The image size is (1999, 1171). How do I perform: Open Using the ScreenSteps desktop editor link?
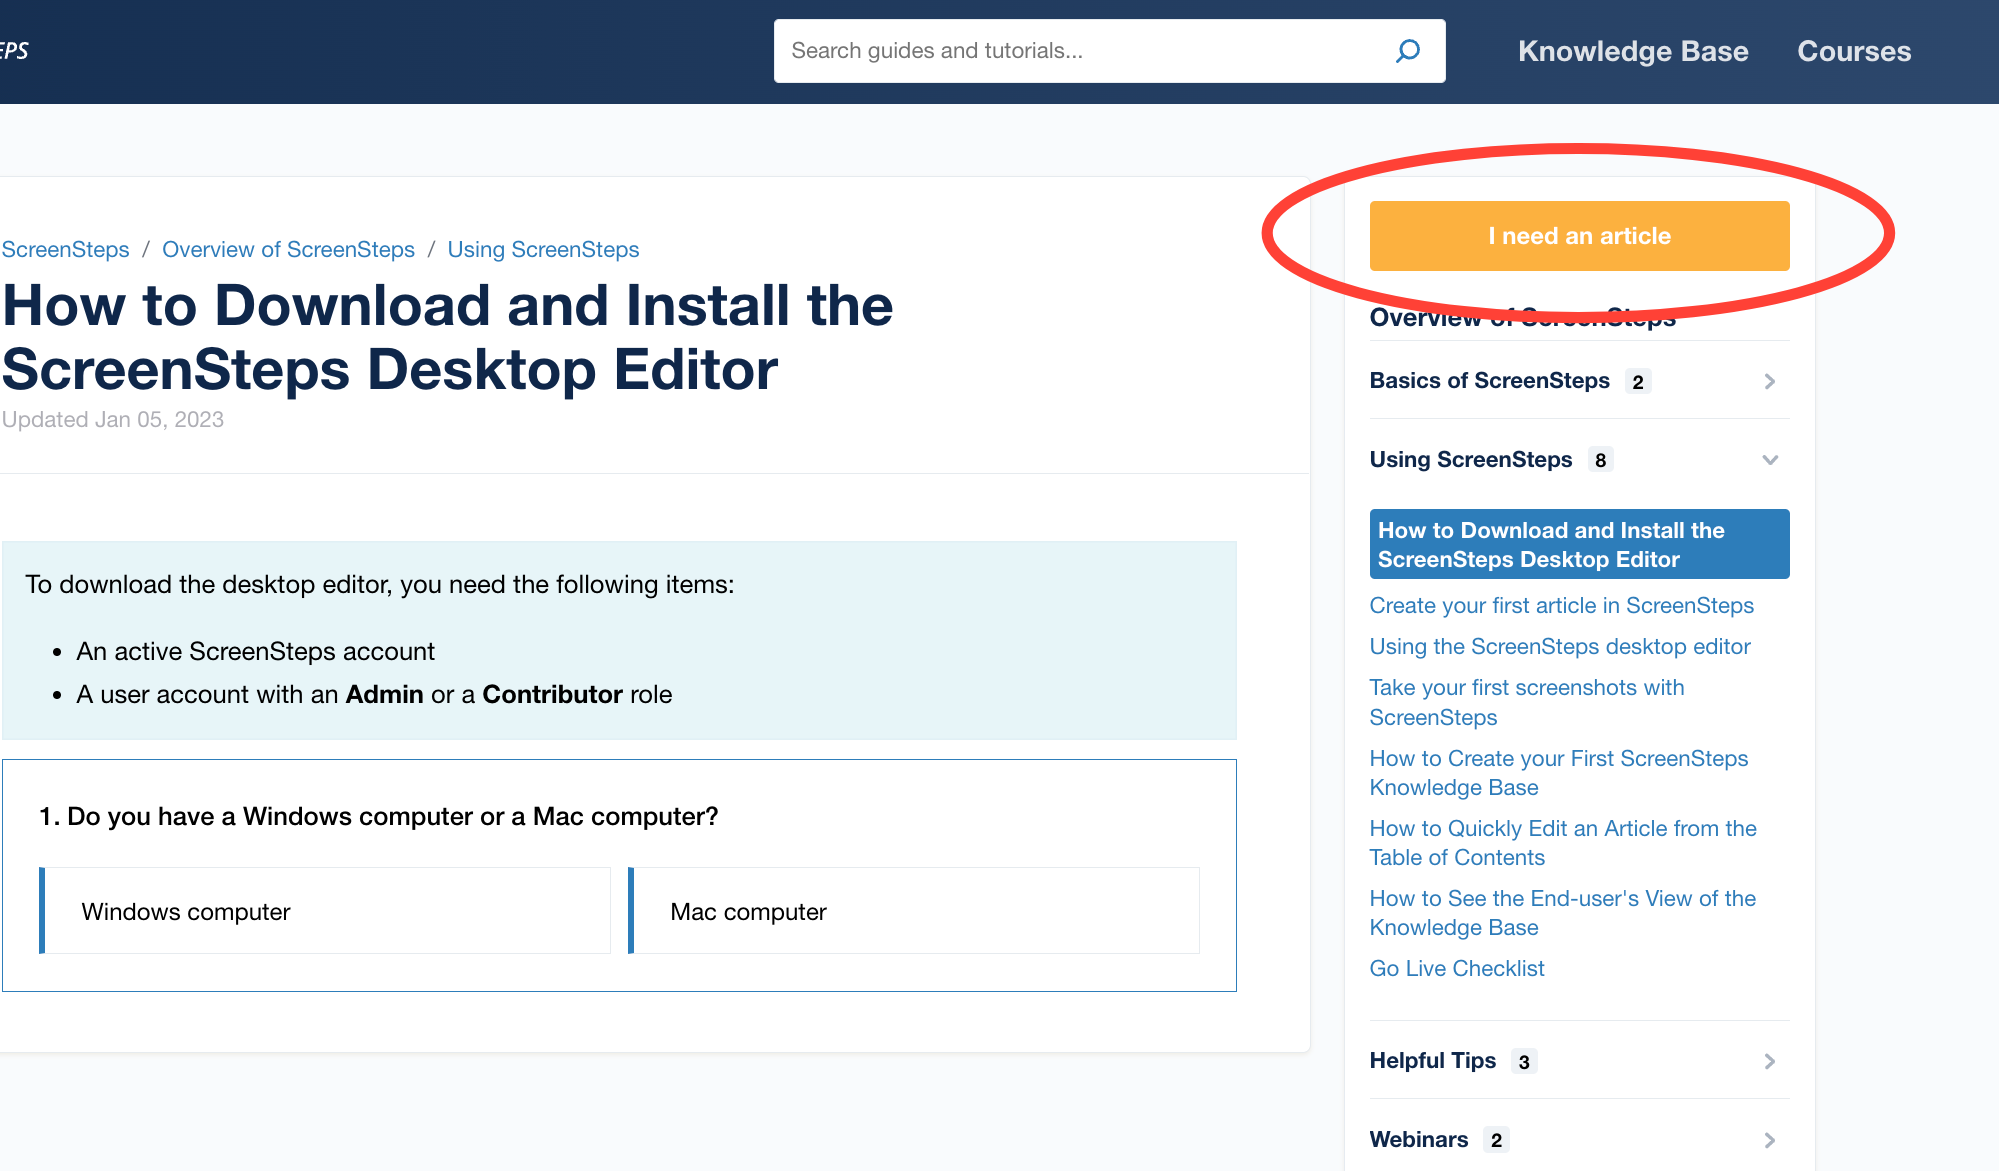tap(1559, 646)
